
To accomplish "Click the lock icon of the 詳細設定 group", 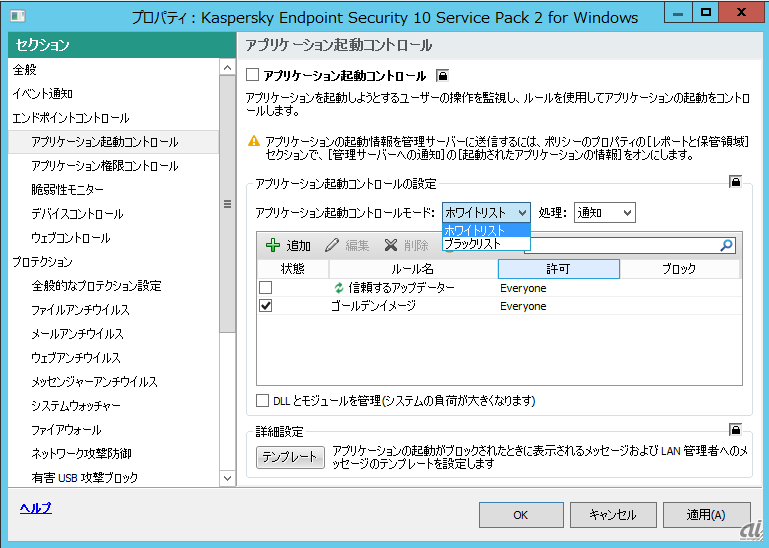I will 735,431.
